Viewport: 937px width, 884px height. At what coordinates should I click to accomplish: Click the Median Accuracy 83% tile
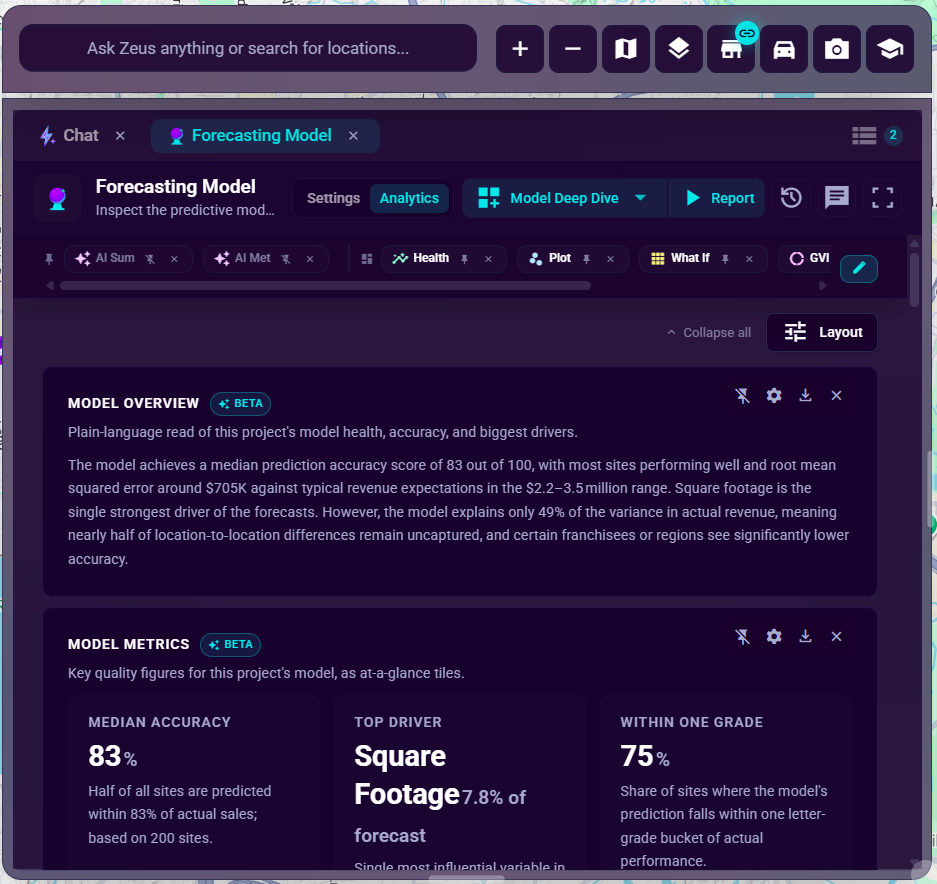pos(194,783)
